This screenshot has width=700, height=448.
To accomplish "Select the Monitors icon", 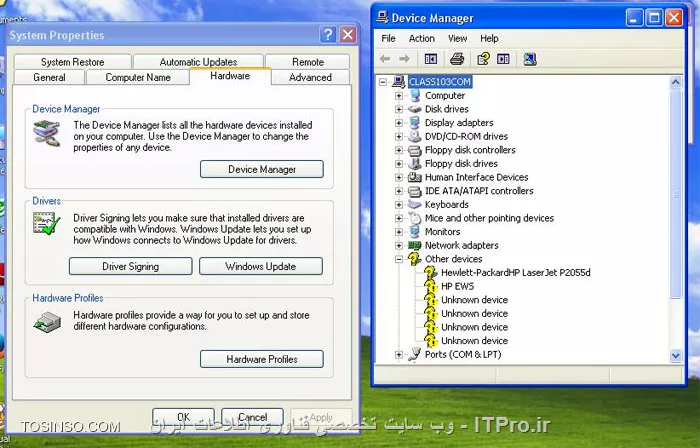I will [415, 232].
